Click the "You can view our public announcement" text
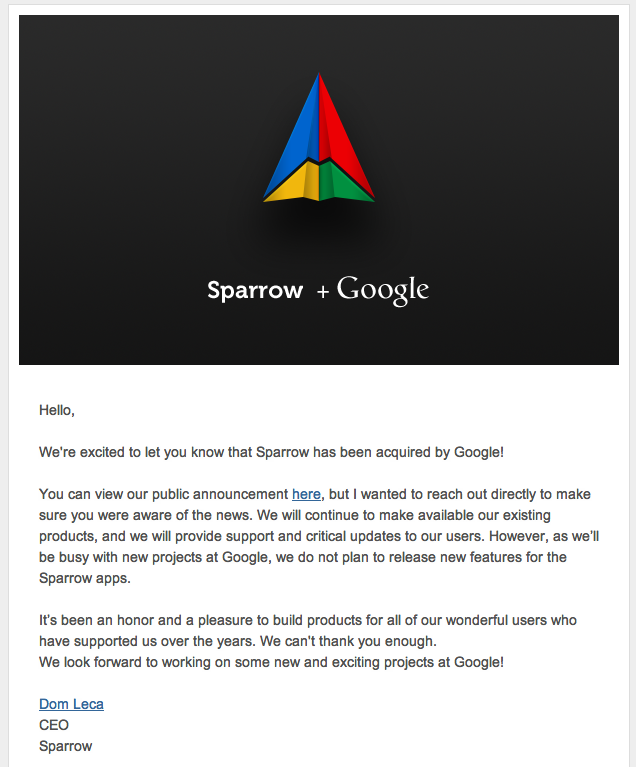The width and height of the screenshot is (636, 767). tap(164, 494)
